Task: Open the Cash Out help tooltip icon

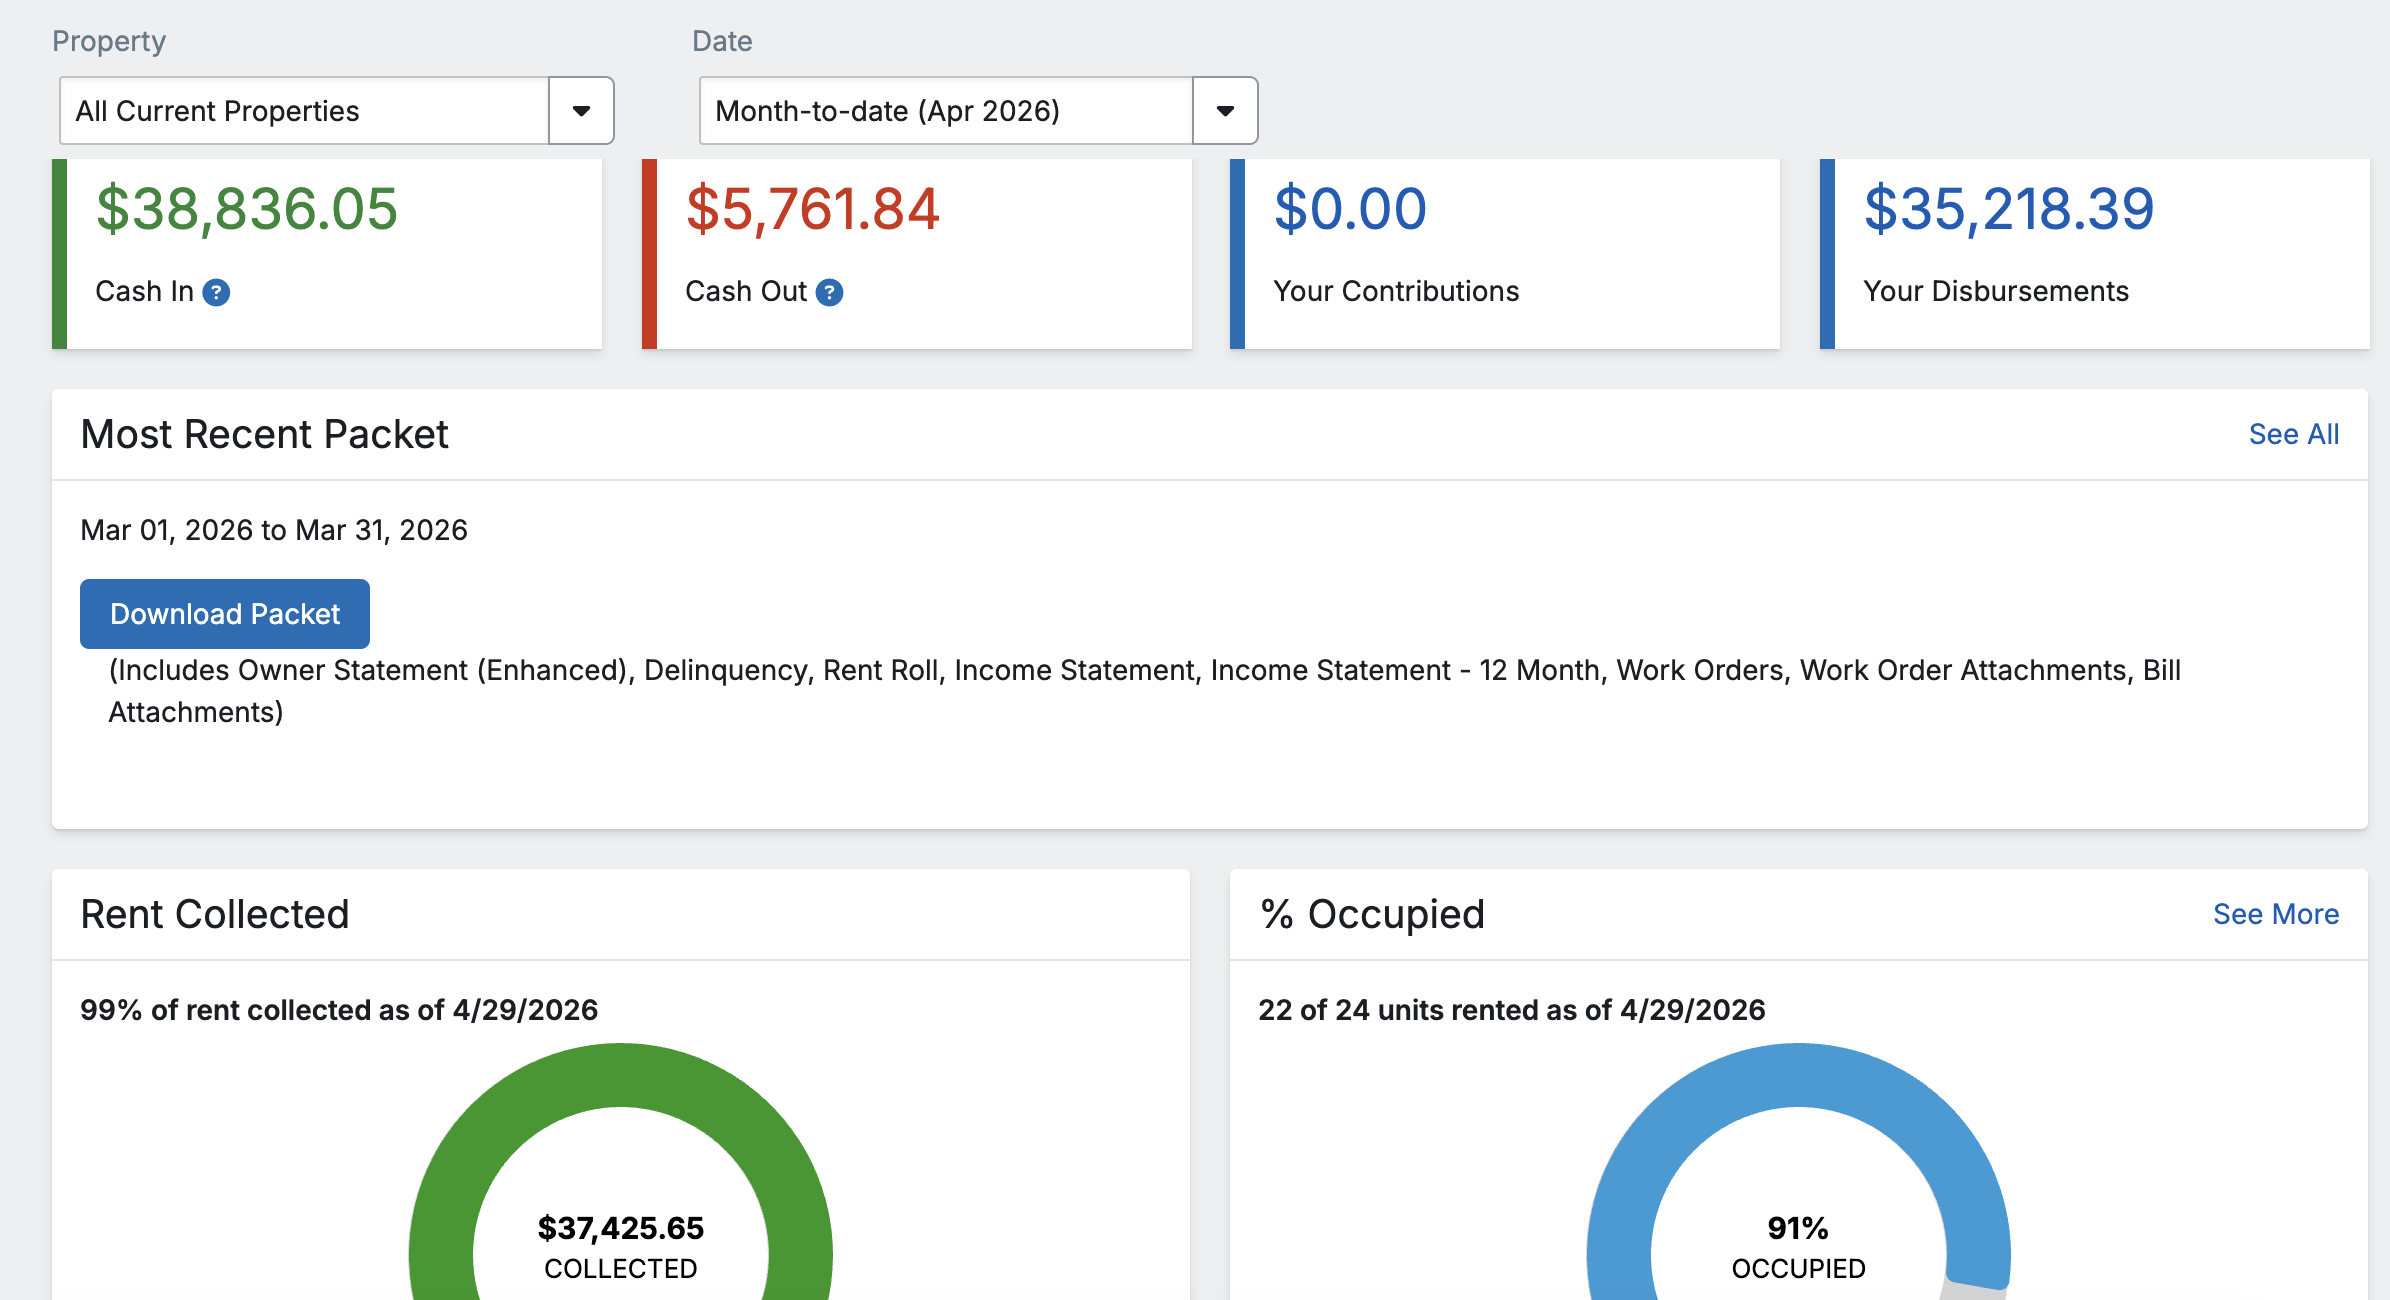Action: coord(829,292)
